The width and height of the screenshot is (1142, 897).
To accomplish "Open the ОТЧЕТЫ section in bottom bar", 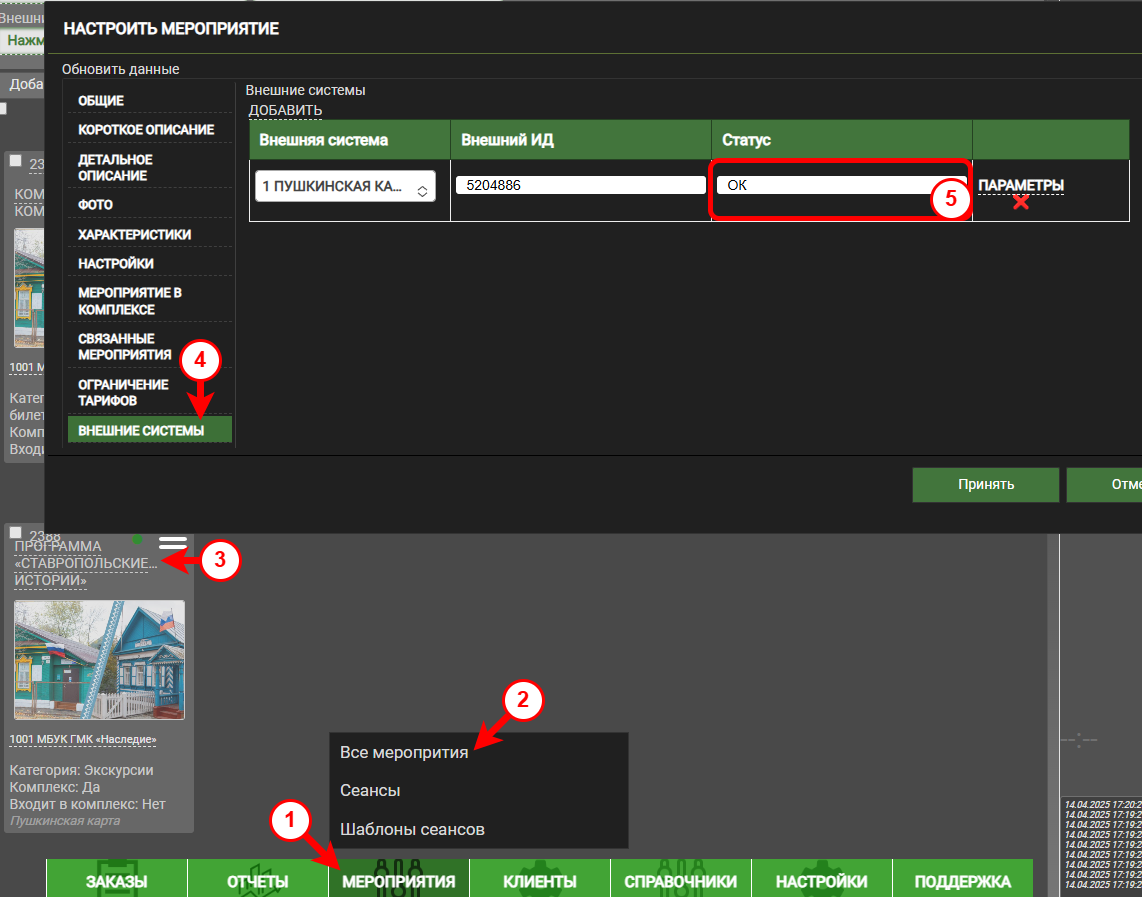I will tap(257, 881).
